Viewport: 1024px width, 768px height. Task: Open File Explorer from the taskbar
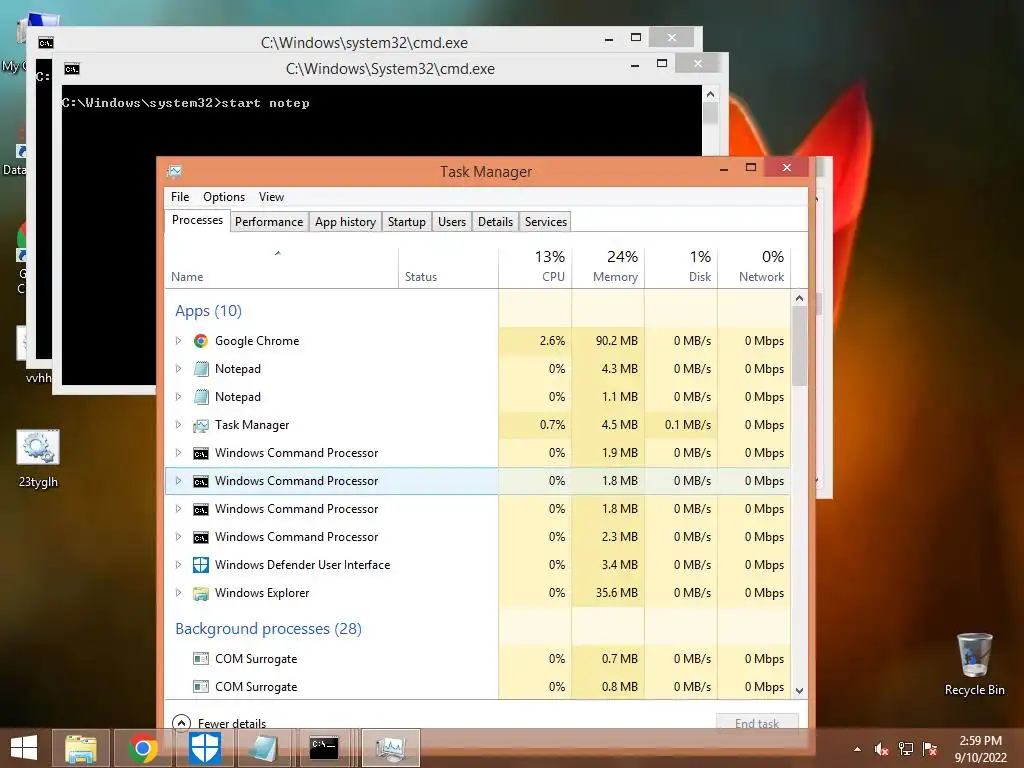[81, 748]
